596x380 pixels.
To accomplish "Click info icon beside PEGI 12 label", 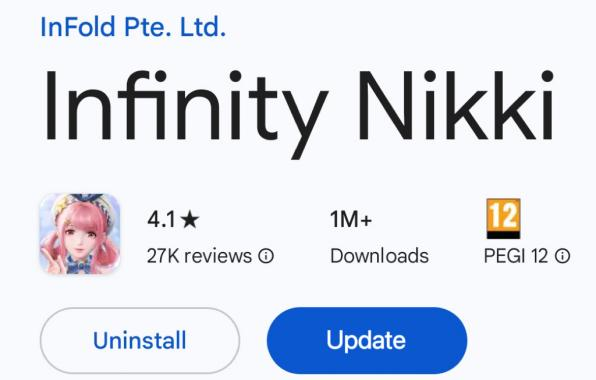I will coord(562,256).
